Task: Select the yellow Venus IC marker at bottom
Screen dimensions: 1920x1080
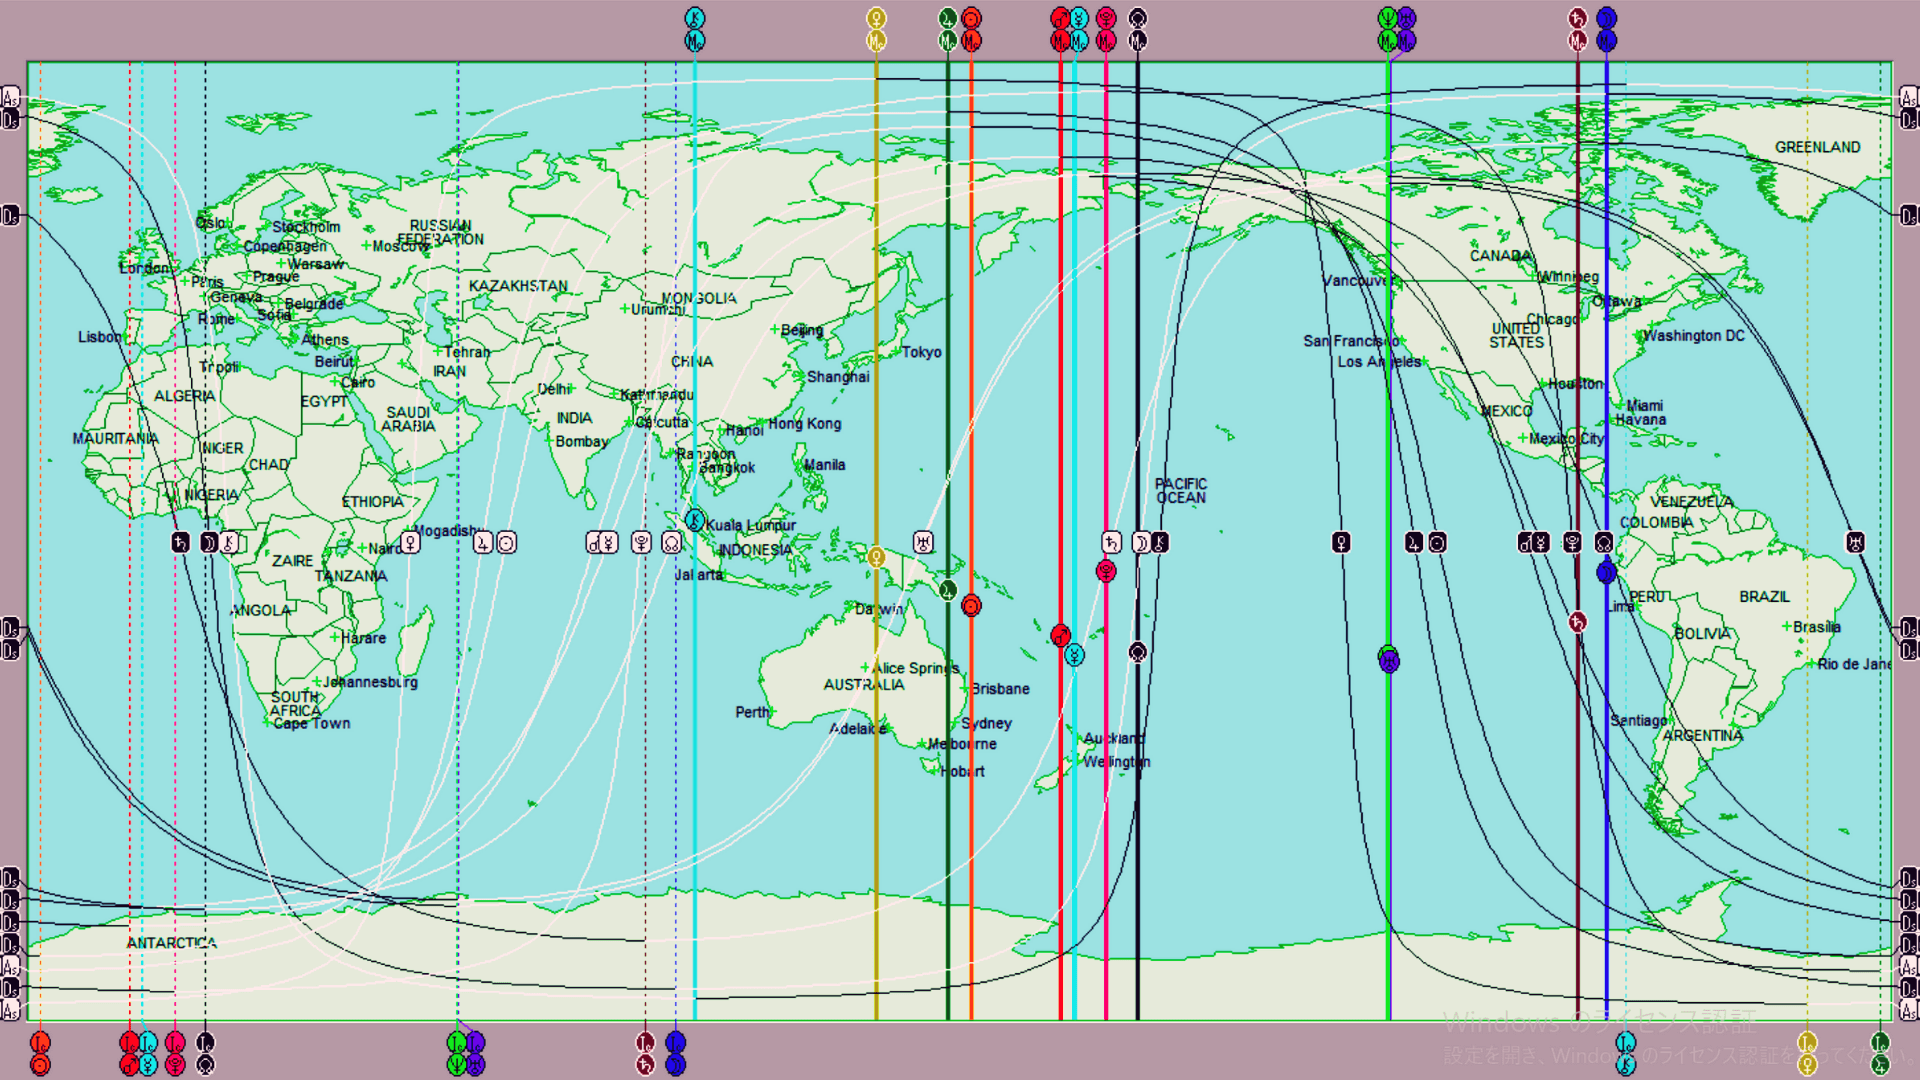Action: [1807, 1053]
